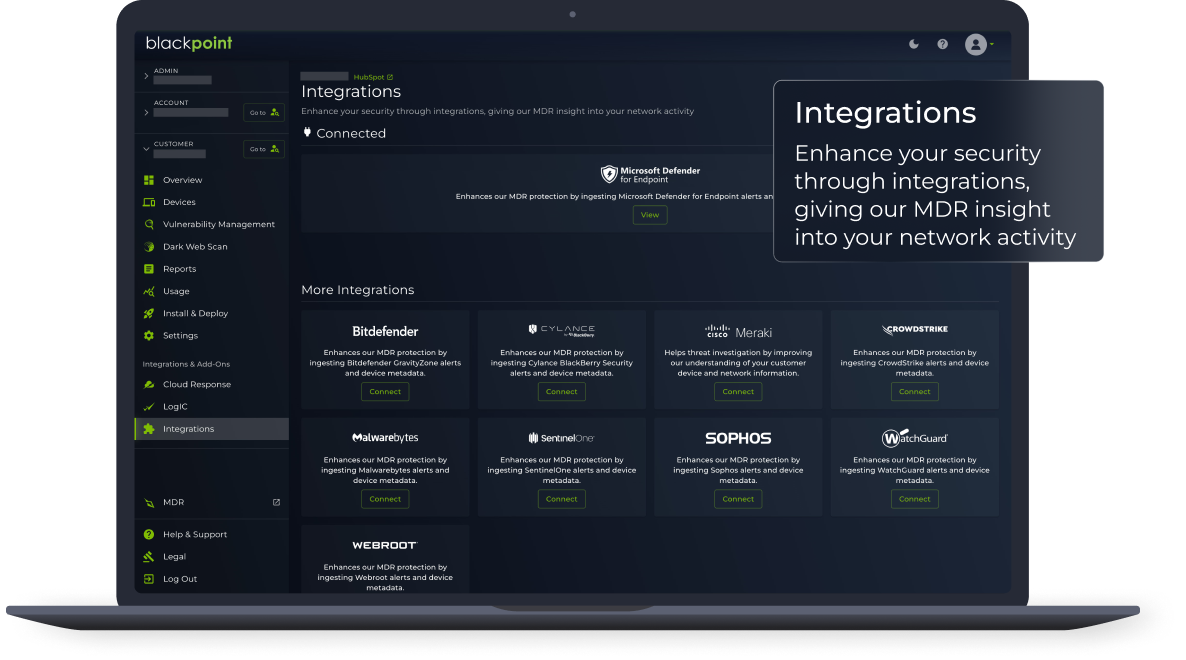The height and width of the screenshot is (660, 1186).
Task: Click the Microsoft Defender shield logo
Action: pyautogui.click(x=609, y=175)
